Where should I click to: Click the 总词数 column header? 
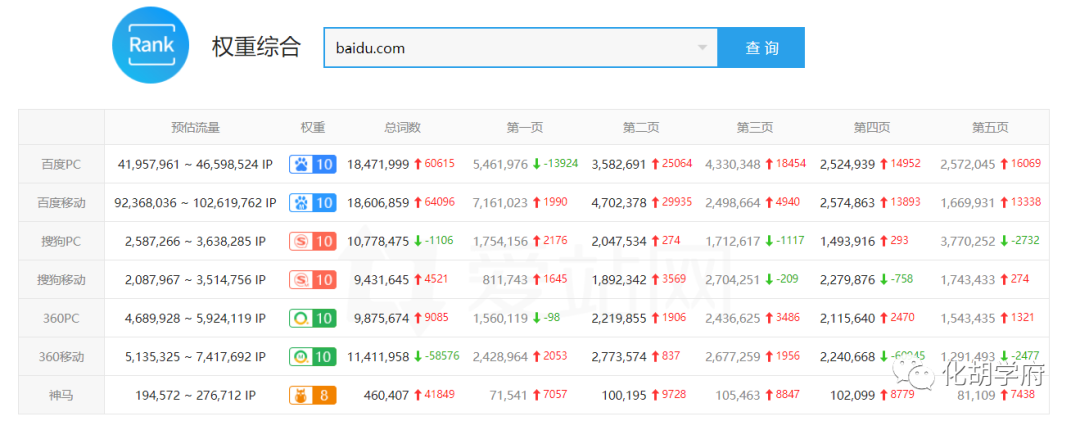tap(402, 127)
